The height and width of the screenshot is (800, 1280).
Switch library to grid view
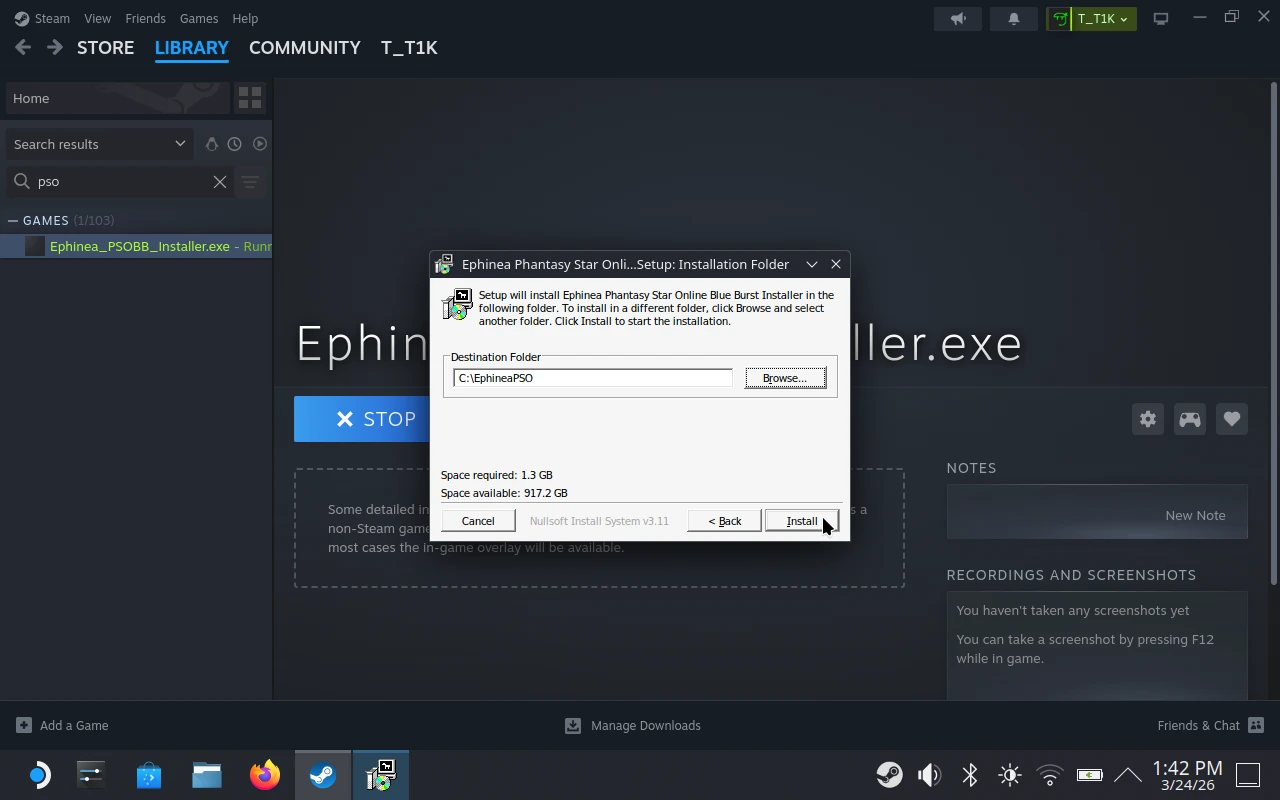tap(250, 97)
